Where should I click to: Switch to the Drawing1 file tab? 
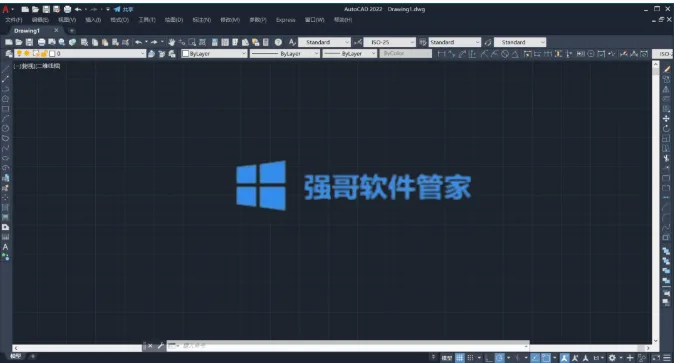(x=27, y=31)
